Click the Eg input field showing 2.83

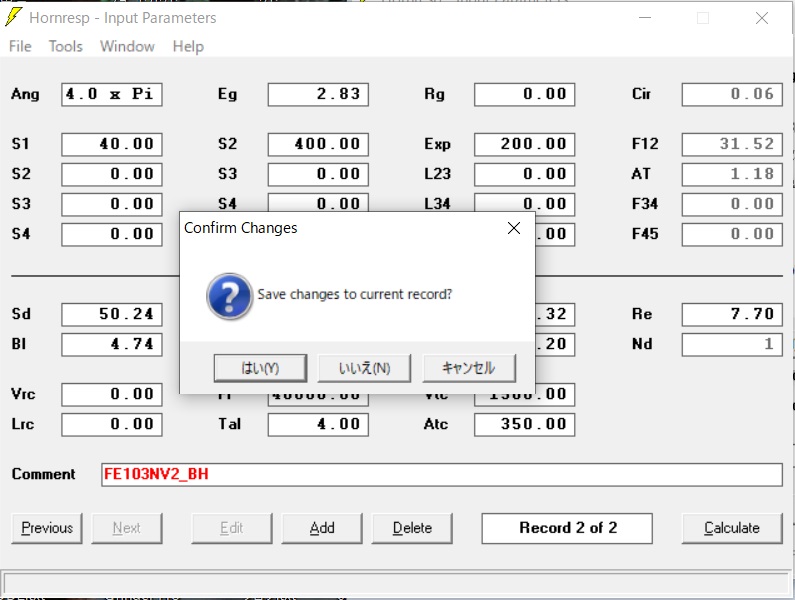pyautogui.click(x=318, y=95)
